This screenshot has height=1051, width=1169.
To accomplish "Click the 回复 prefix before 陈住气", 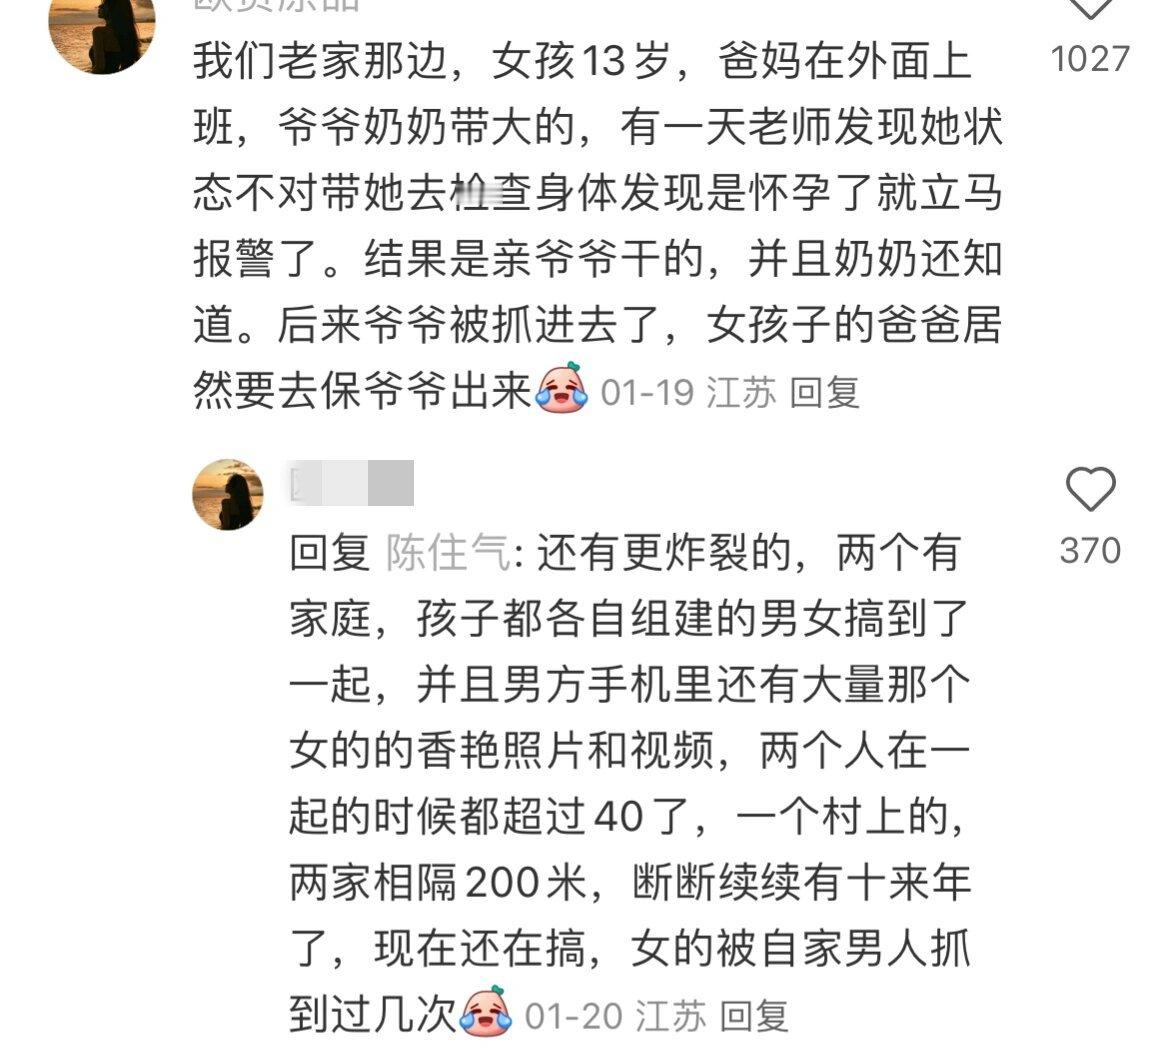I will [x=330, y=553].
